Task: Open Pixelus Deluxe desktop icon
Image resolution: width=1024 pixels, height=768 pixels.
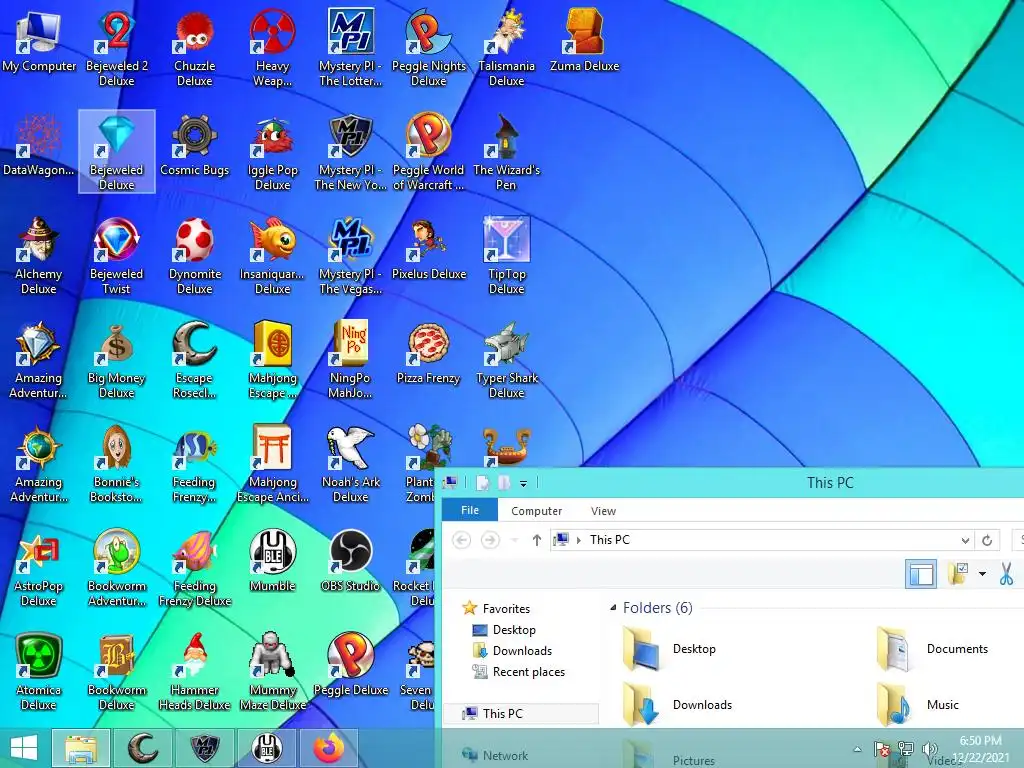Action: (428, 249)
